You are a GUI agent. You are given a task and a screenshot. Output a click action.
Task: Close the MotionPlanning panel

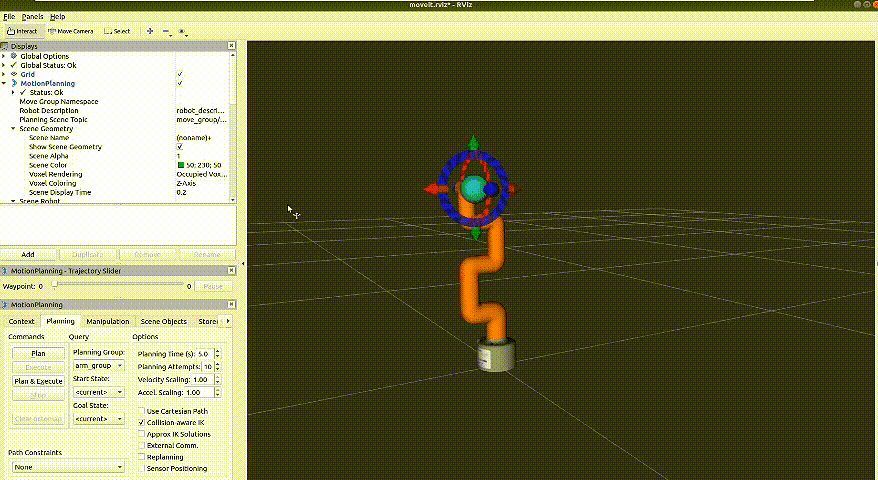click(231, 304)
